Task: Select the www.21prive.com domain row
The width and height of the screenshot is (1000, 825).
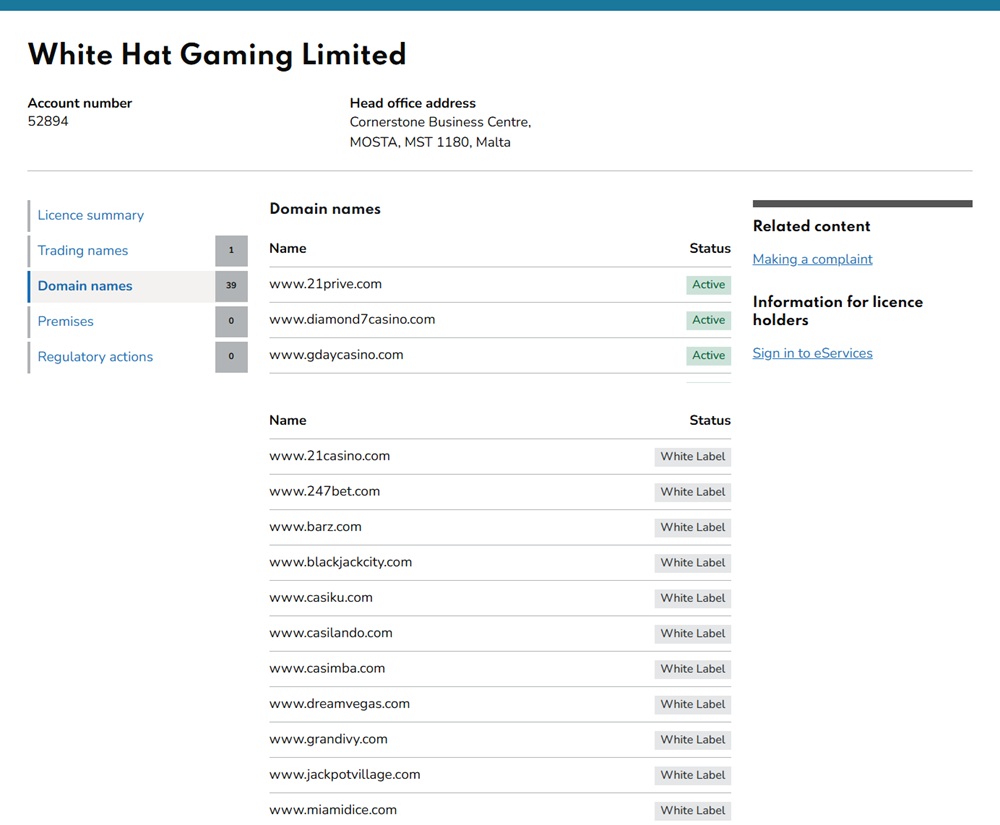Action: pos(500,284)
